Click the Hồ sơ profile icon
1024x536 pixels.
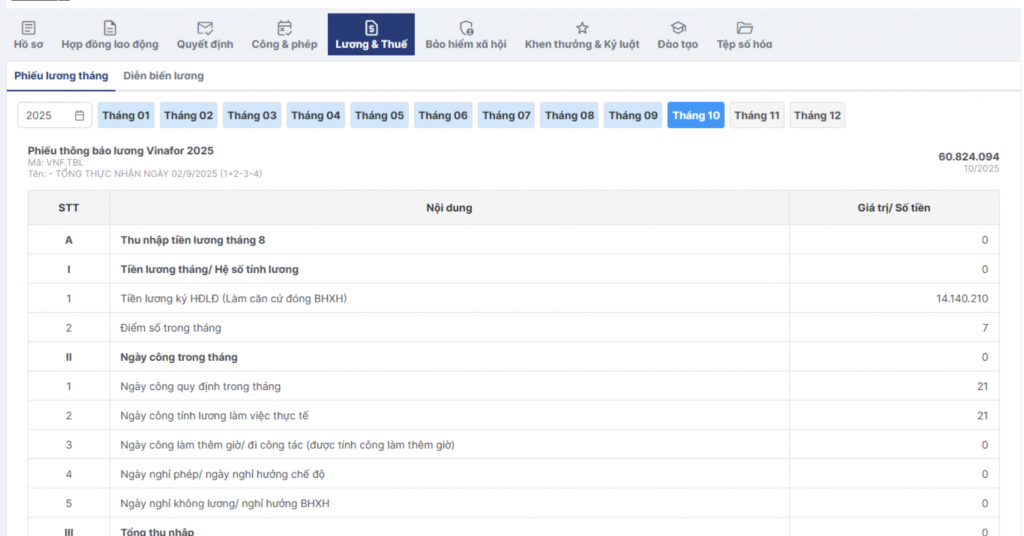(28, 28)
